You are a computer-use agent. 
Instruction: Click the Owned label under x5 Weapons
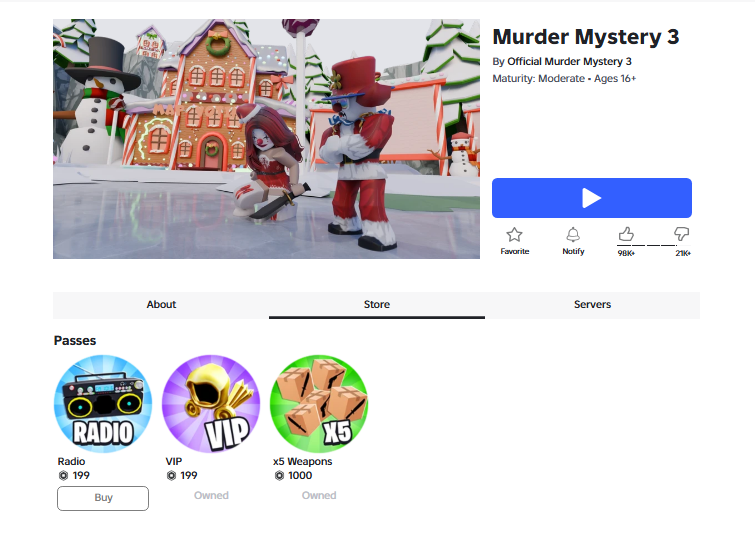[319, 496]
